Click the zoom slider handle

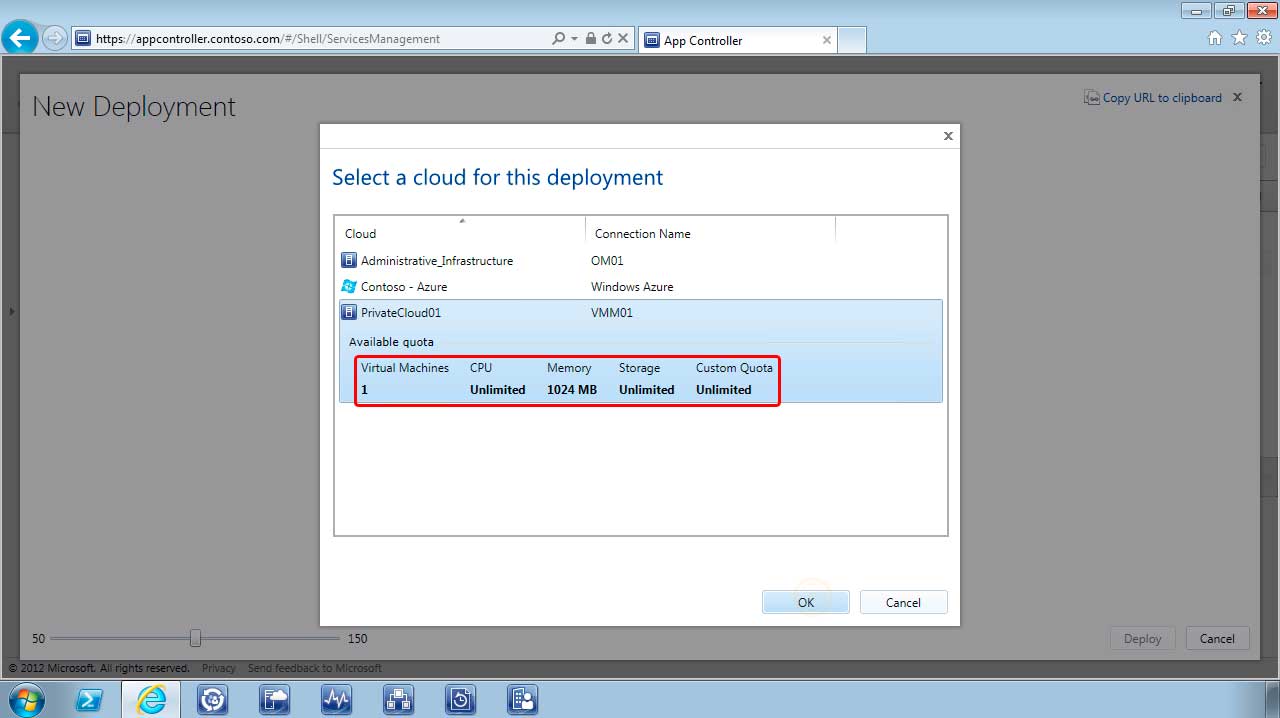coord(195,638)
